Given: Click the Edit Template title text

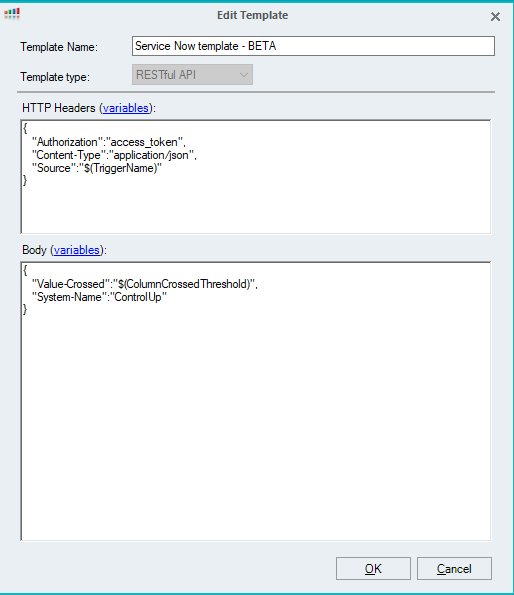Looking at the screenshot, I should tap(253, 15).
